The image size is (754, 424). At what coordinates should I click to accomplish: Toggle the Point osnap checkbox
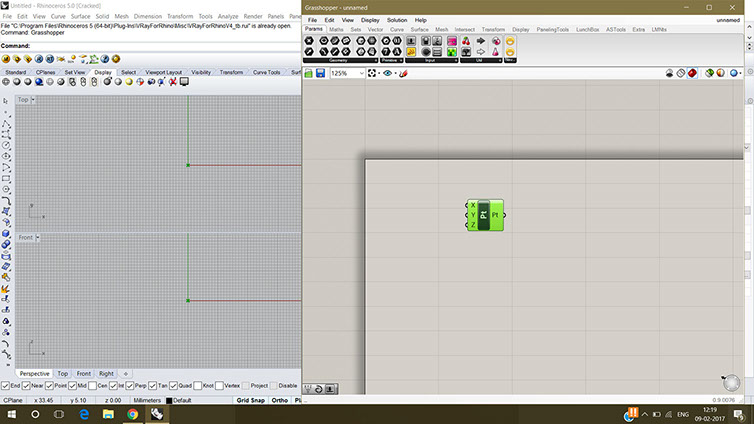[x=49, y=386]
